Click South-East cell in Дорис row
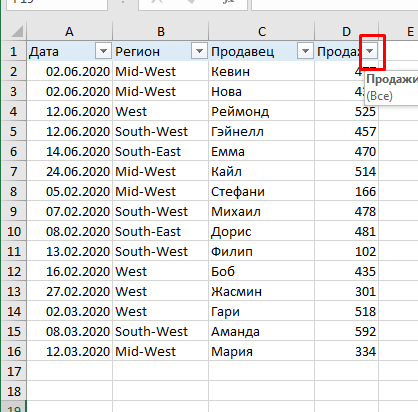418x412 pixels. pyautogui.click(x=161, y=232)
